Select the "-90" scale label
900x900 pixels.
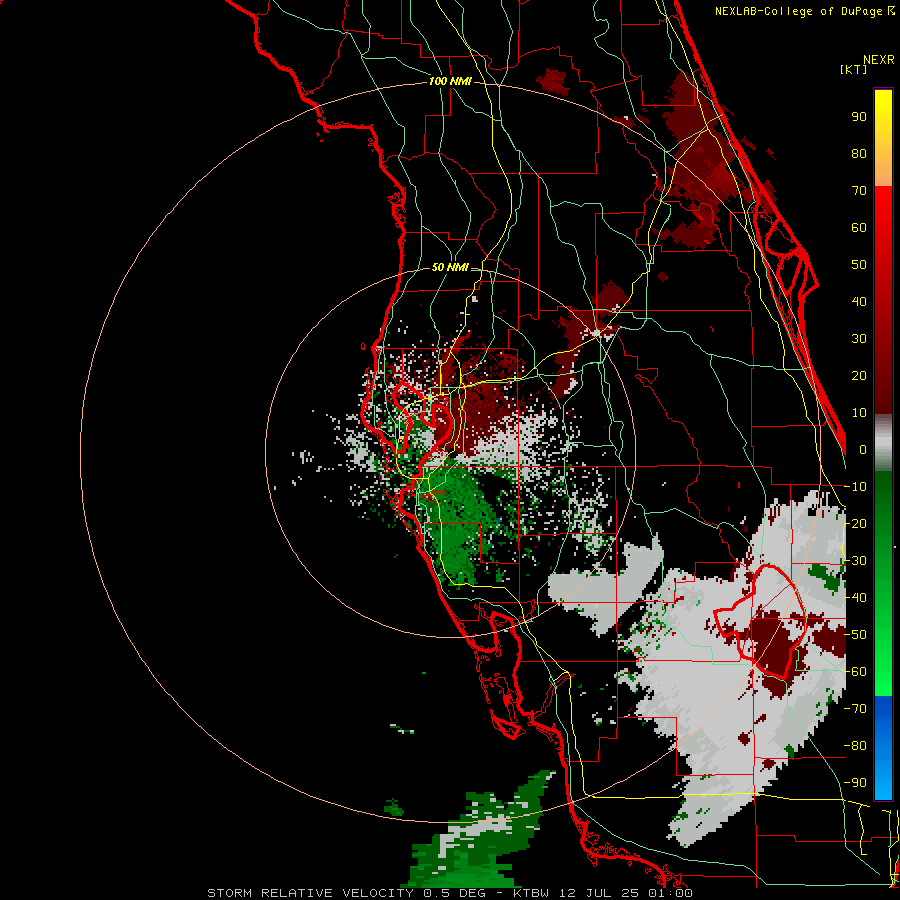point(855,783)
